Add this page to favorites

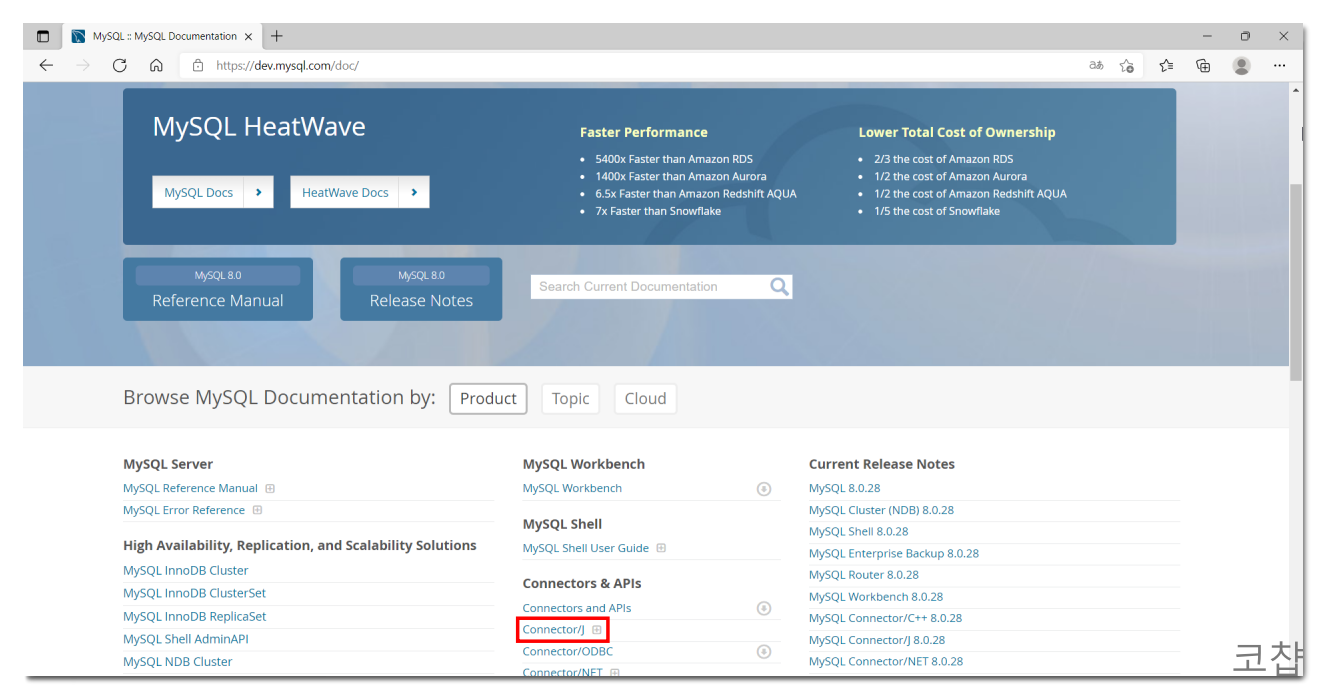point(1127,65)
